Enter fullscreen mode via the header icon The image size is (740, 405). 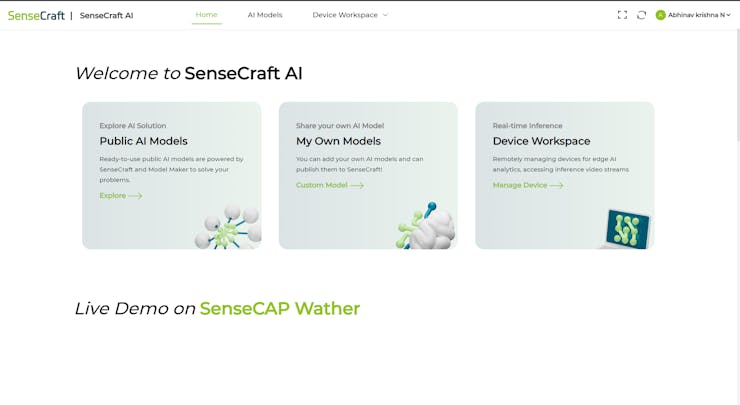click(x=622, y=15)
